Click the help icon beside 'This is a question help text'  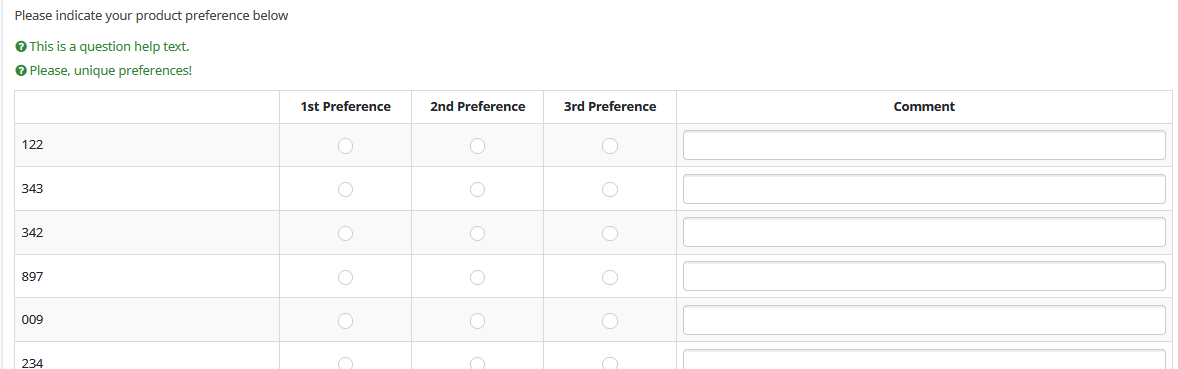click(x=21, y=47)
